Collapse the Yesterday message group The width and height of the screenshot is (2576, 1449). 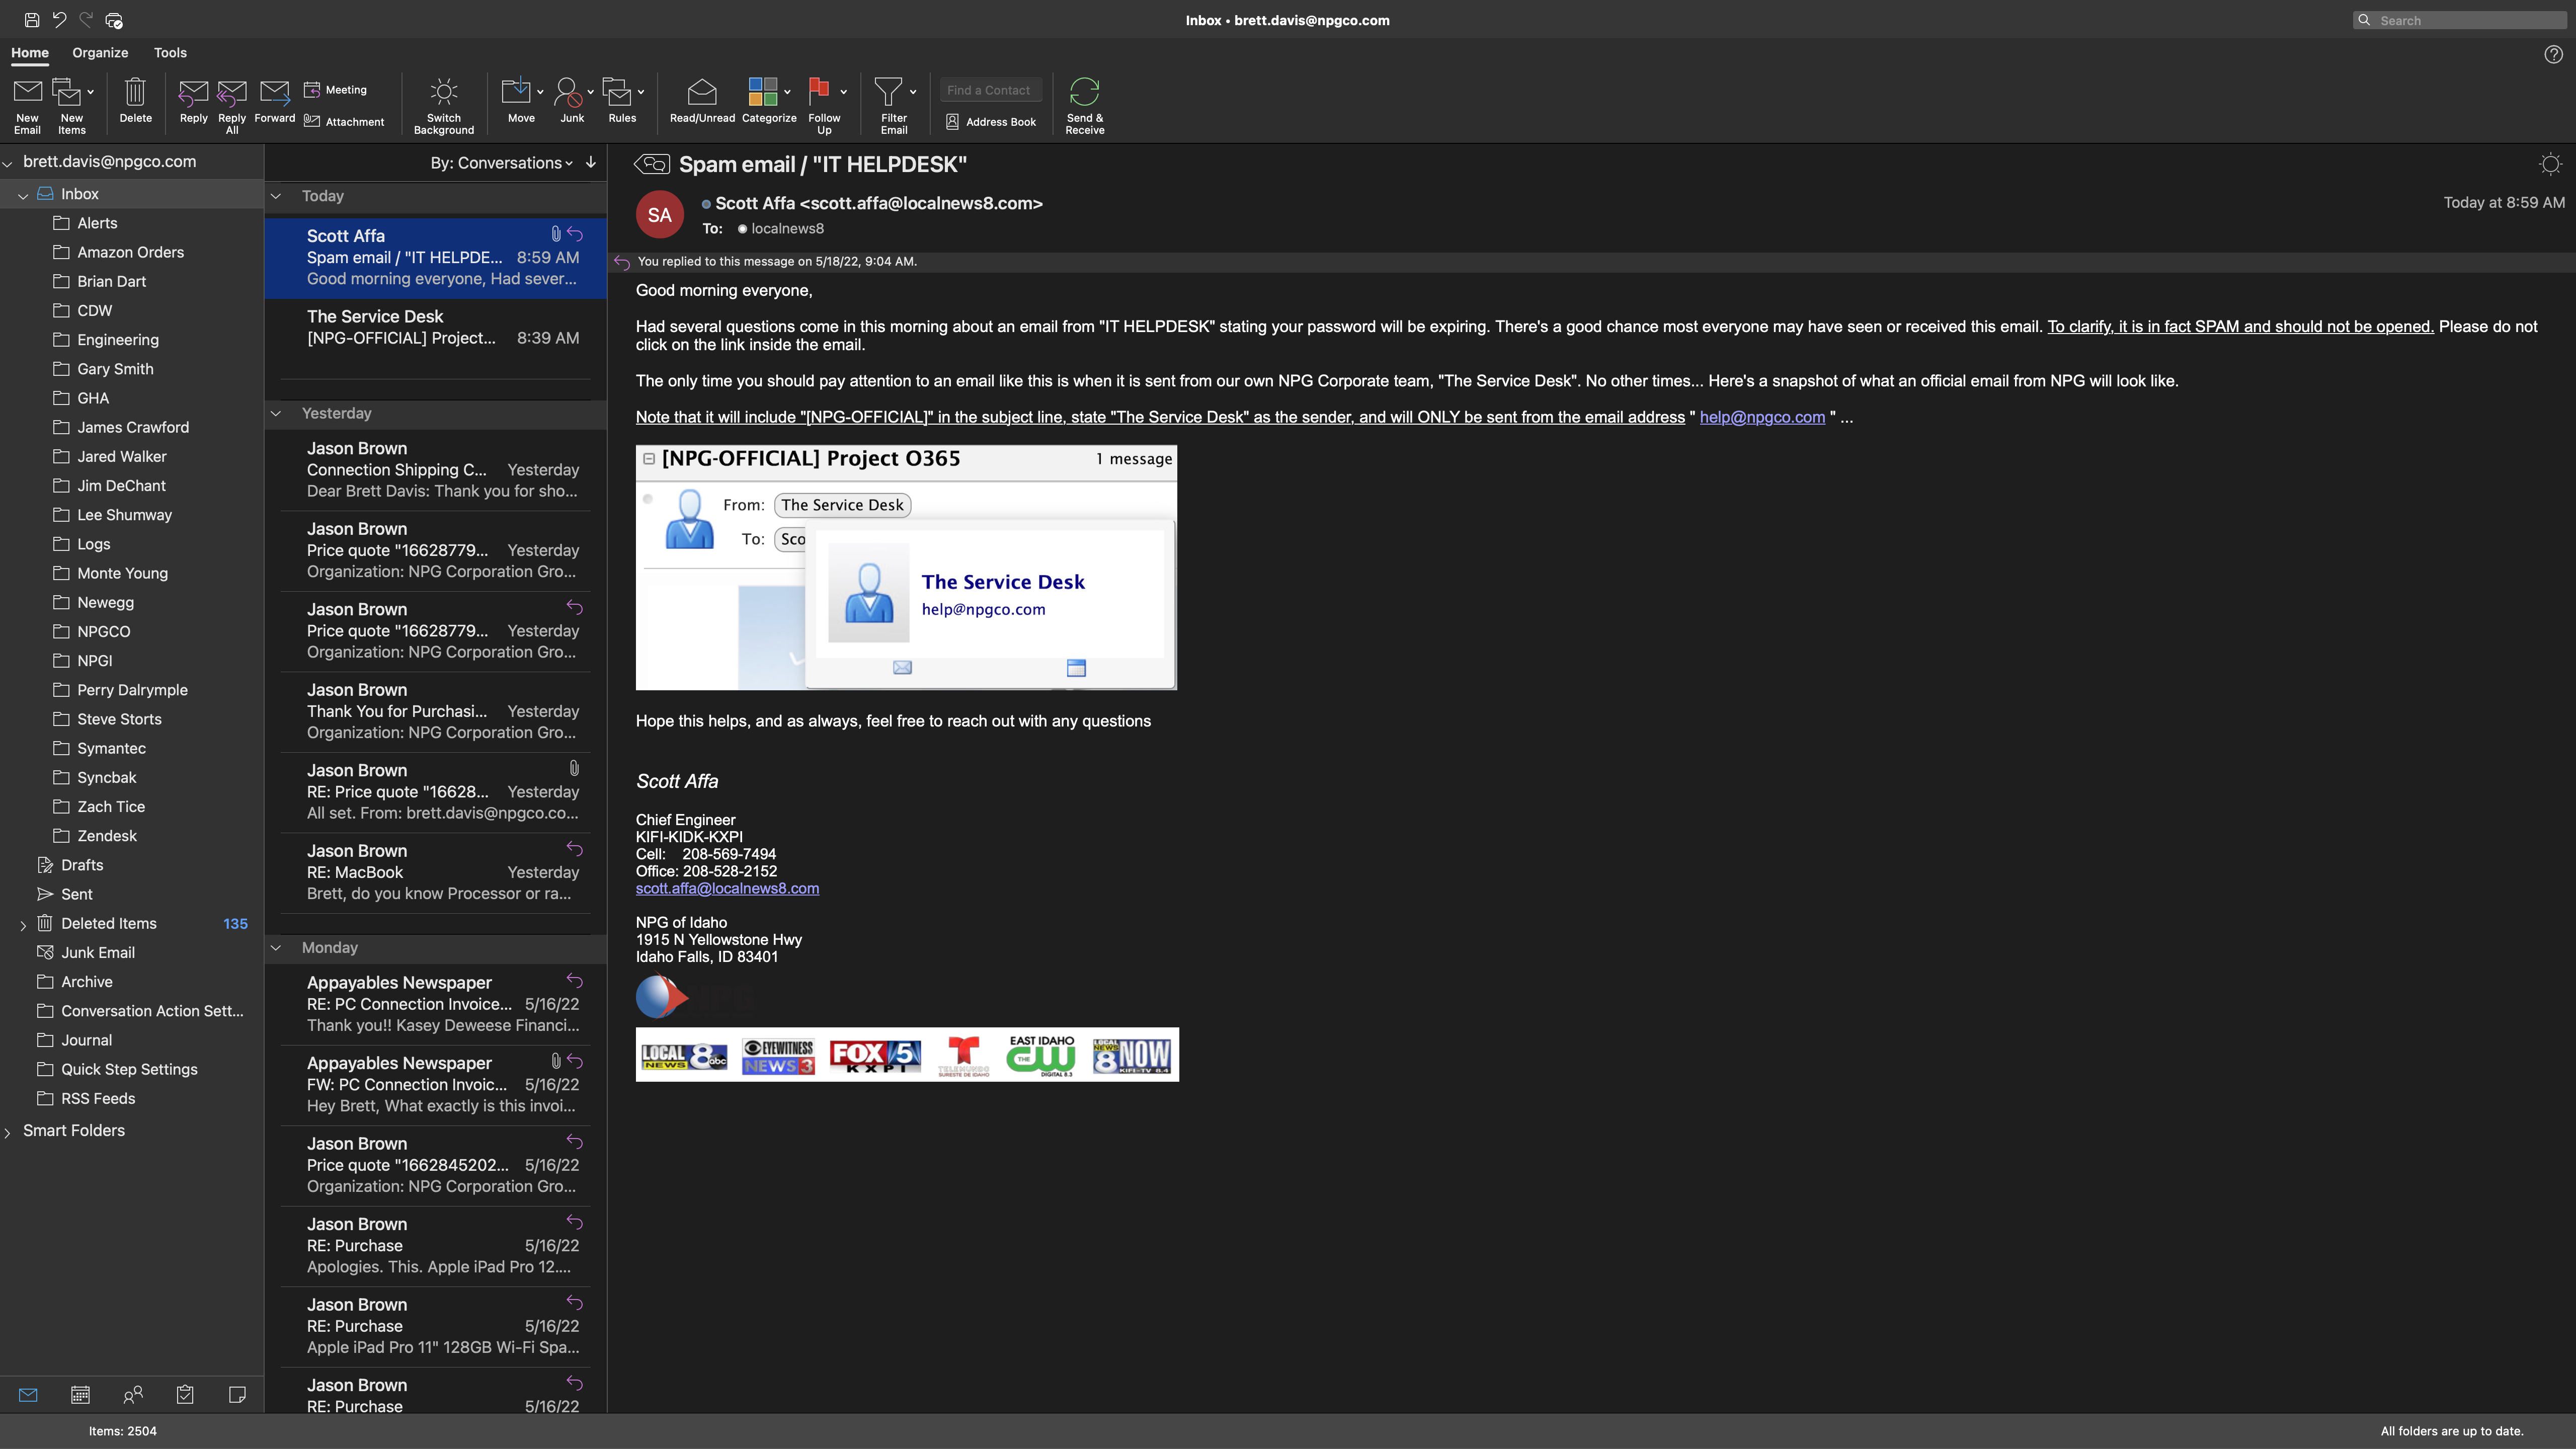coord(276,413)
